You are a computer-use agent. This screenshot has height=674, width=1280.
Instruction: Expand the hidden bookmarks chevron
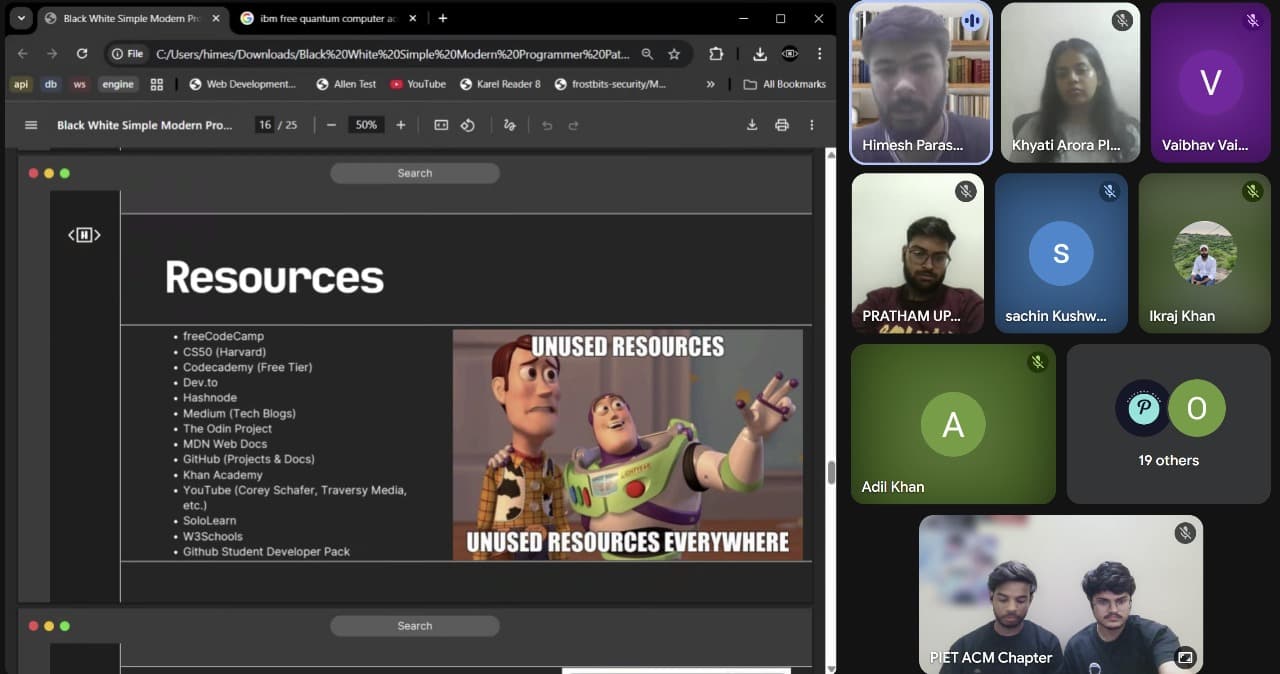711,84
